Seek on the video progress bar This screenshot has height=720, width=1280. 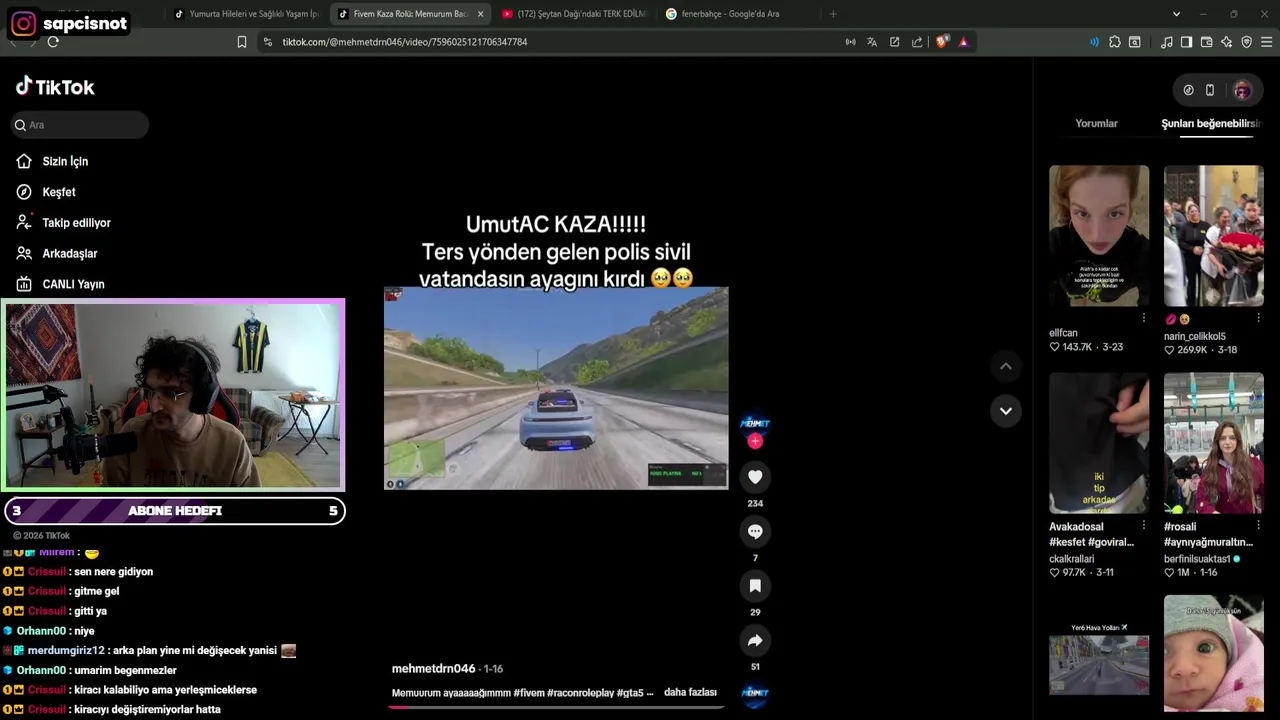556,707
